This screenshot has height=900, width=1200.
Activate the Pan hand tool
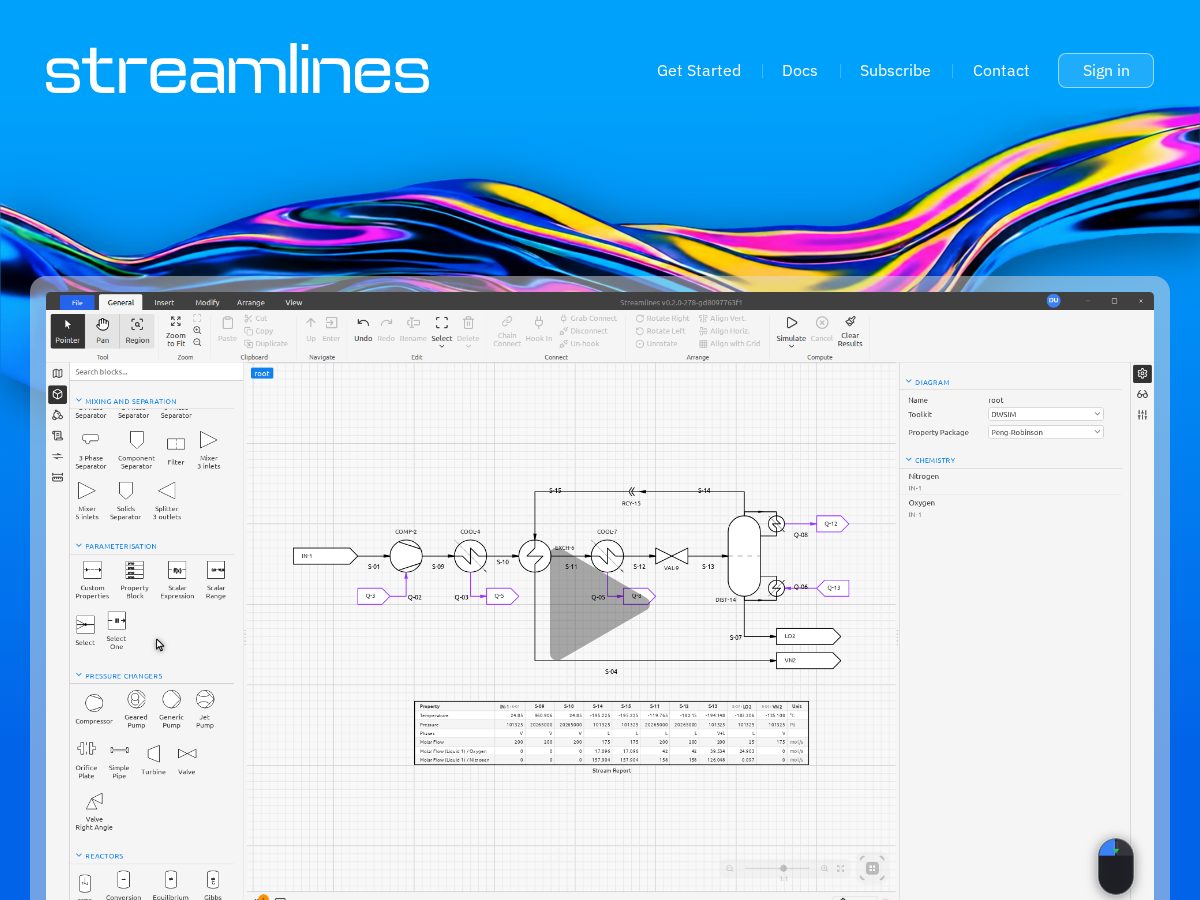pos(102,330)
